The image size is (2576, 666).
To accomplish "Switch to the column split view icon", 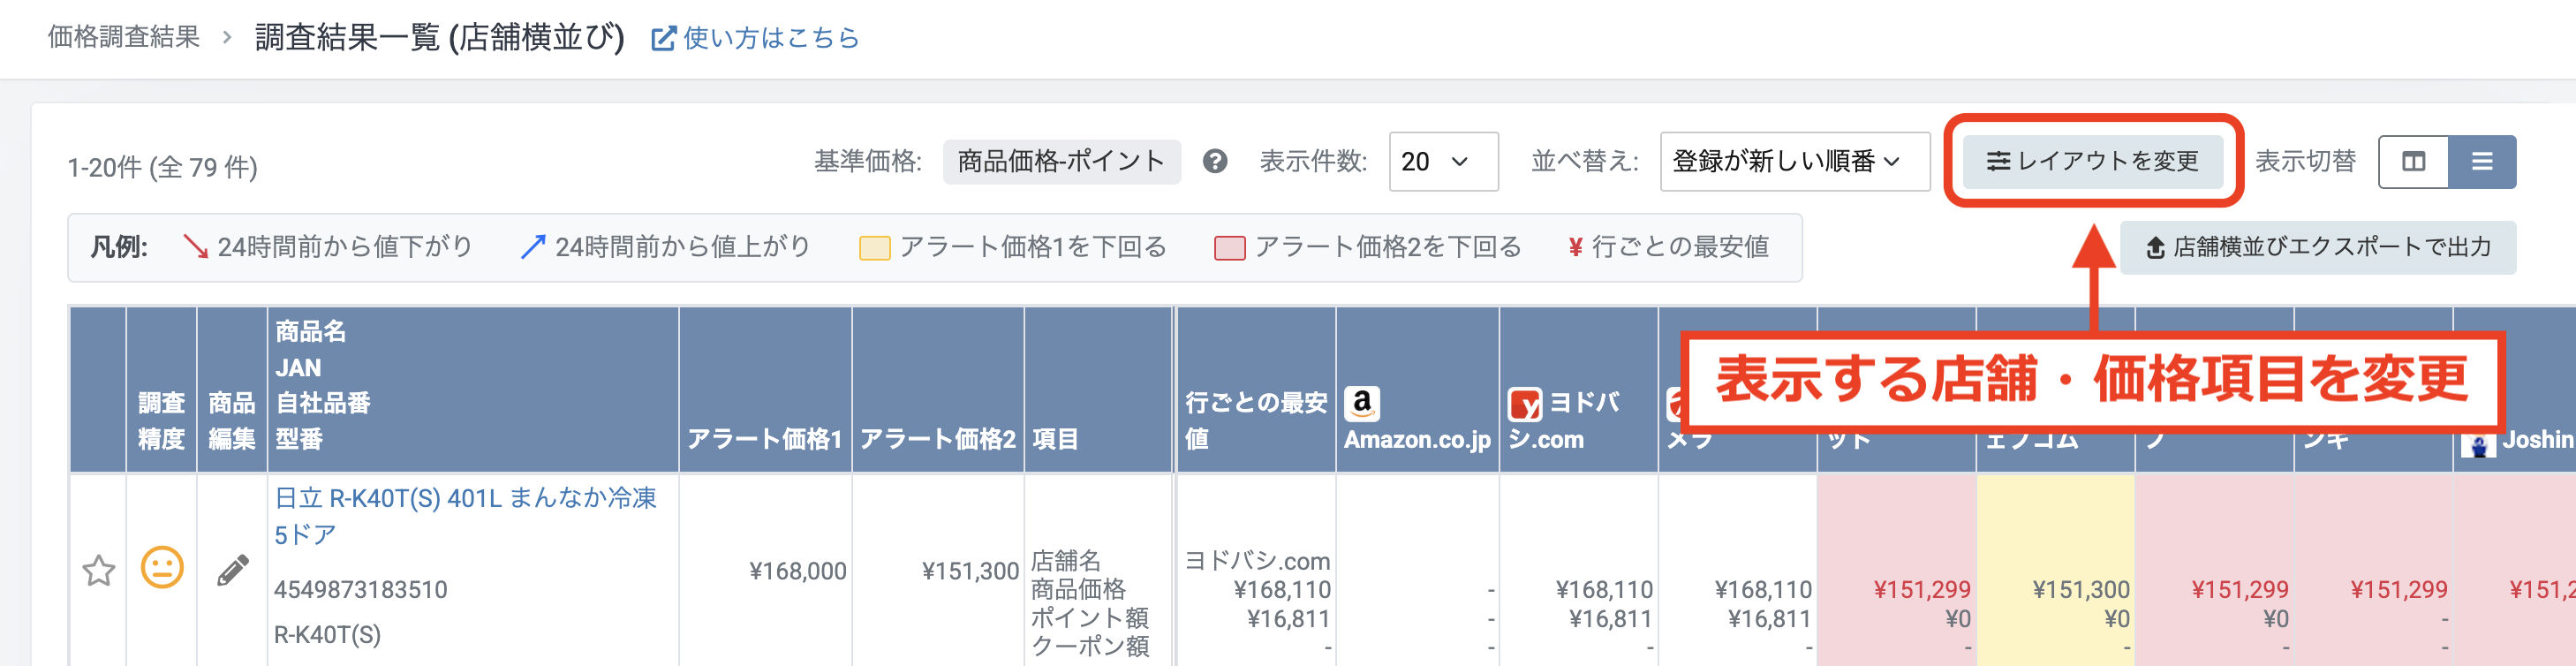I will [x=2413, y=161].
